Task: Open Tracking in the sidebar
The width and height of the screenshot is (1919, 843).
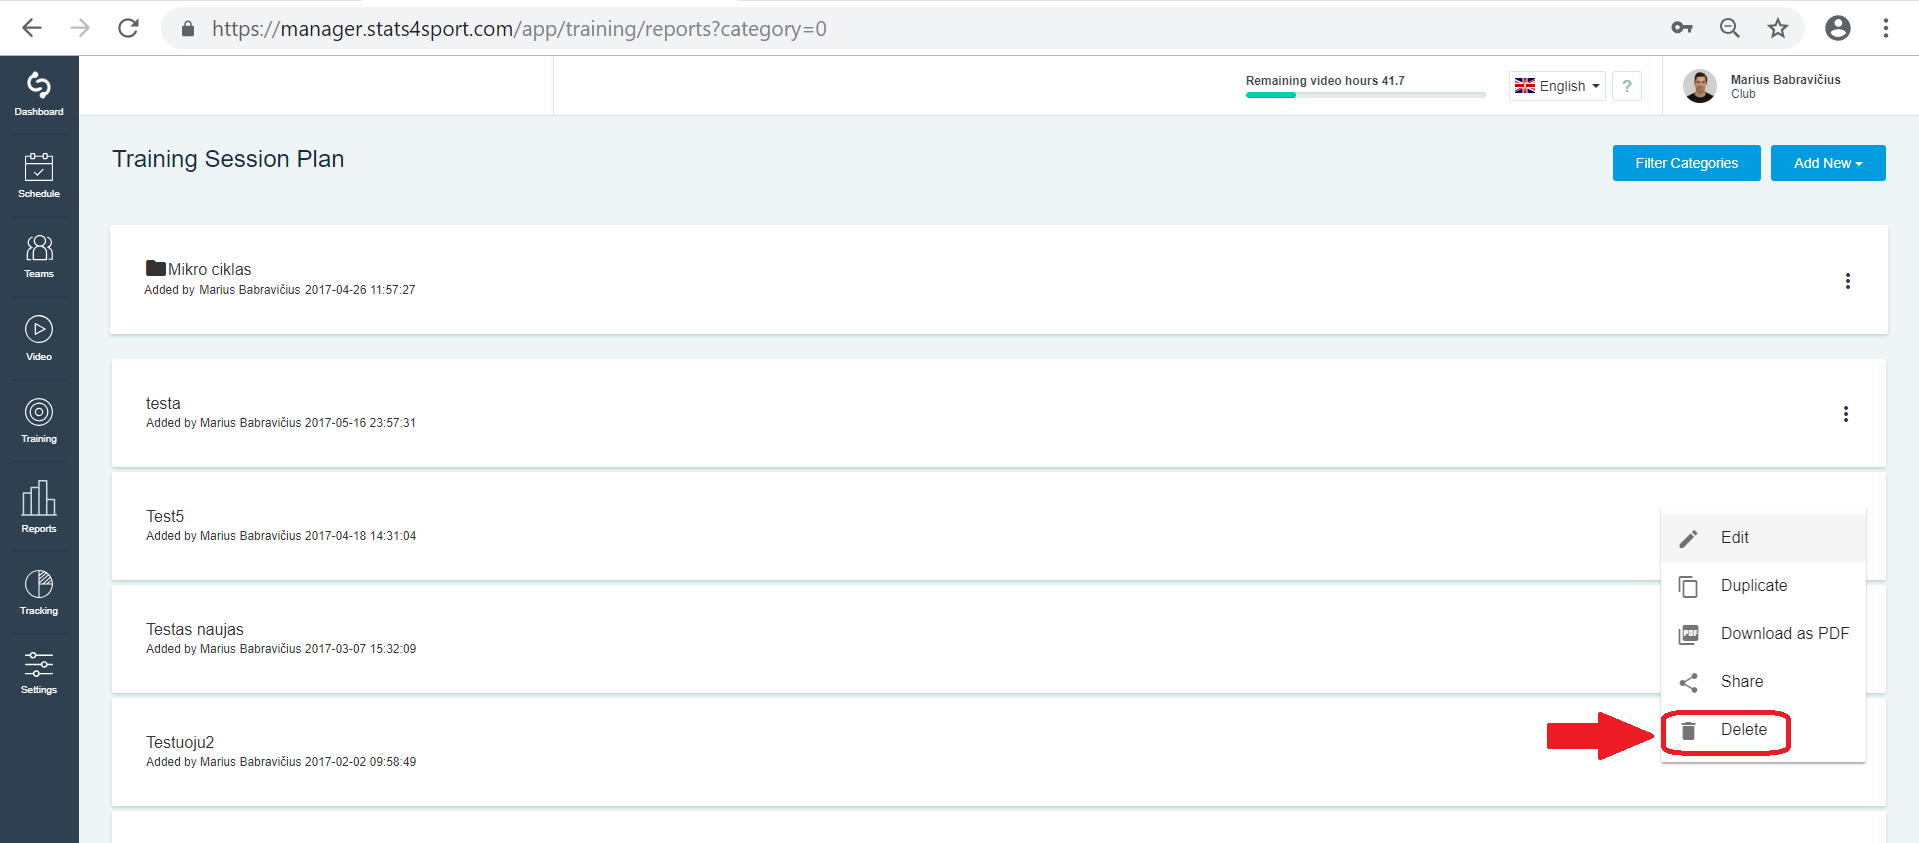Action: [39, 593]
